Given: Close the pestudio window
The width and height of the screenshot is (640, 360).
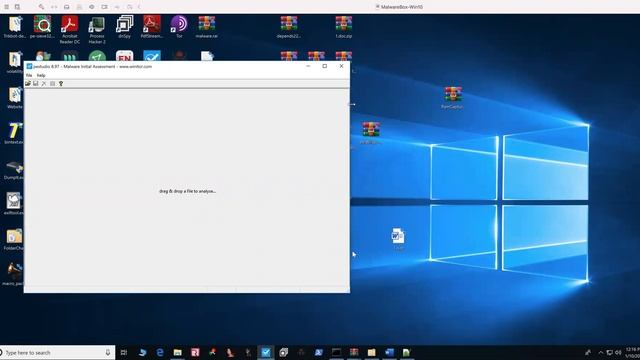Looking at the screenshot, I should click(342, 66).
